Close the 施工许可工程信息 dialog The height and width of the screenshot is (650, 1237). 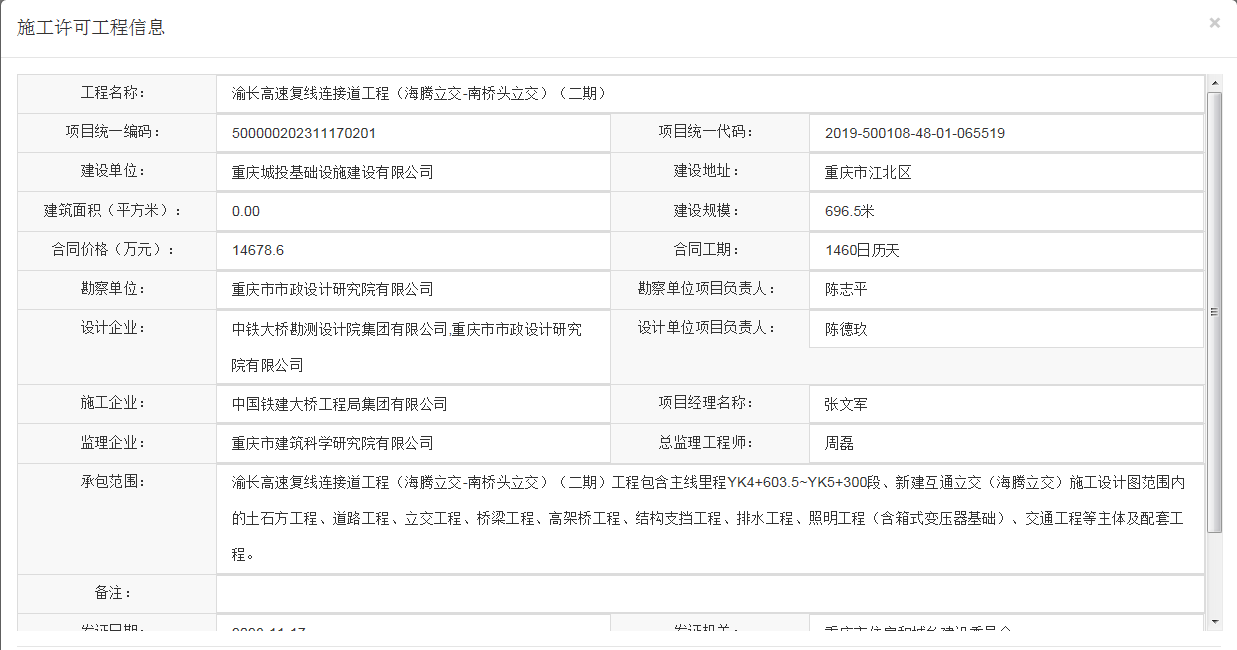1214,22
